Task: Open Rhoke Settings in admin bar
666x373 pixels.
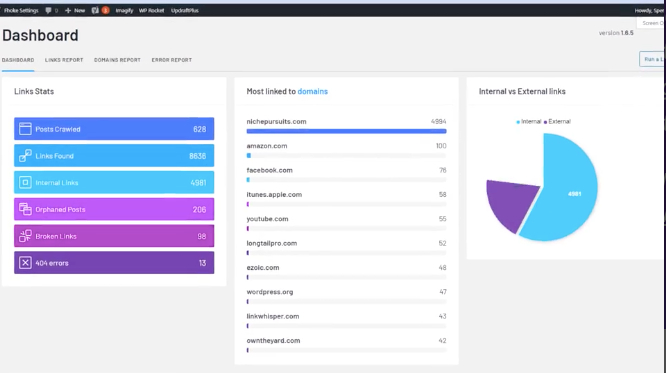Action: coord(21,10)
